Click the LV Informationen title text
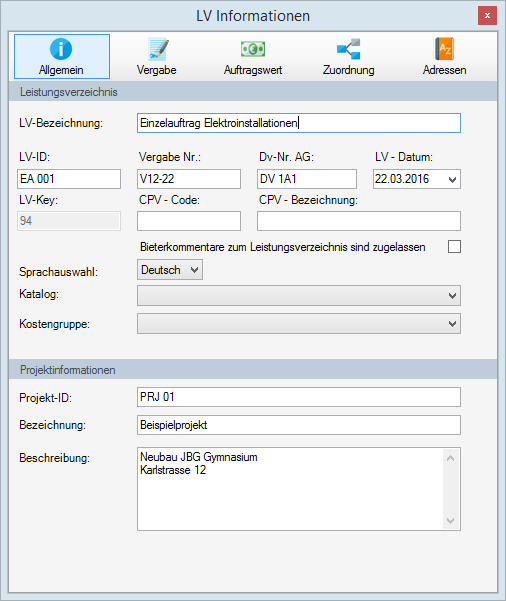Image resolution: width=506 pixels, height=601 pixels. [253, 16]
